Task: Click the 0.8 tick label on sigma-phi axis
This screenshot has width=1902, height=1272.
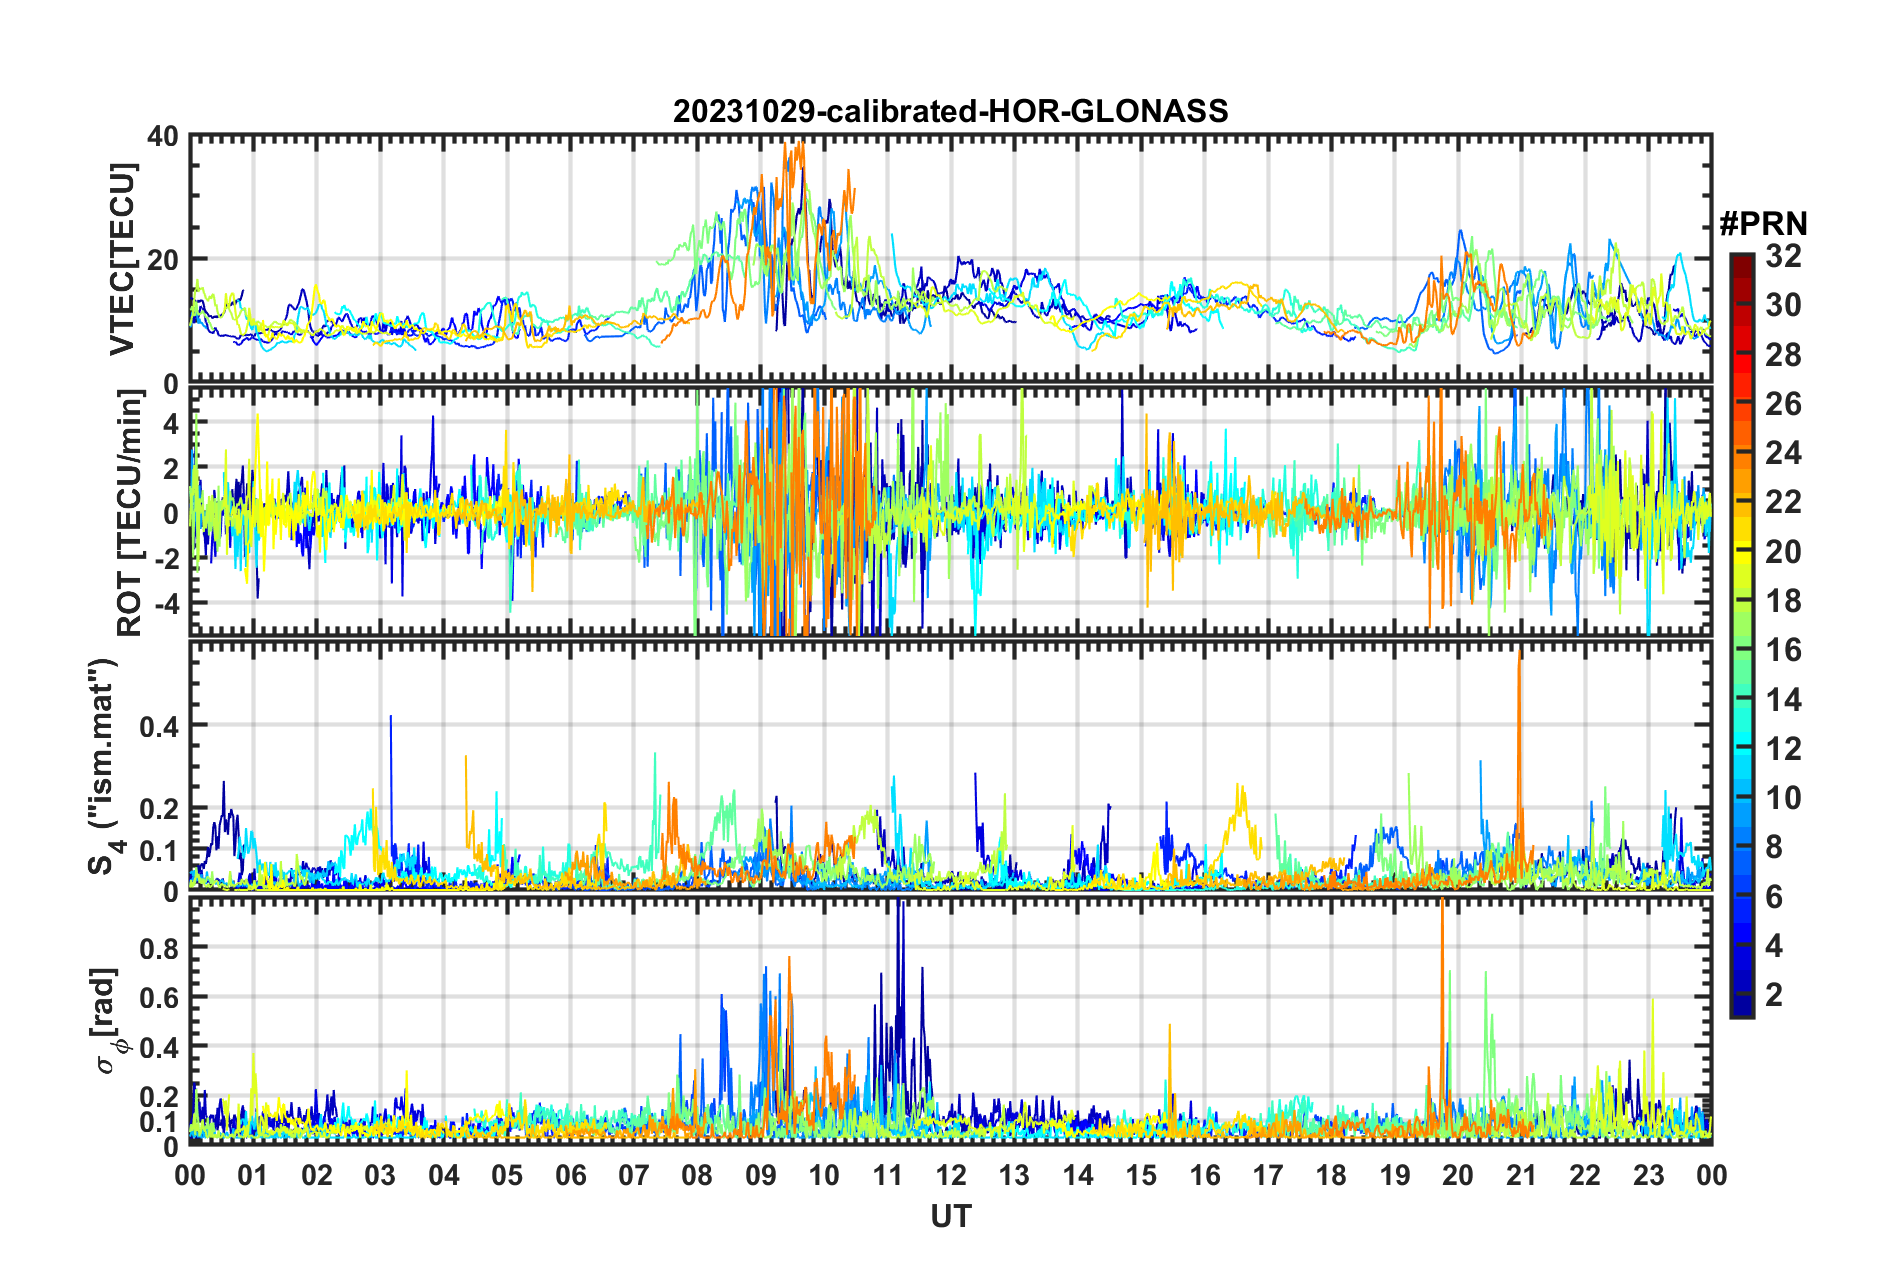Action: 158,947
